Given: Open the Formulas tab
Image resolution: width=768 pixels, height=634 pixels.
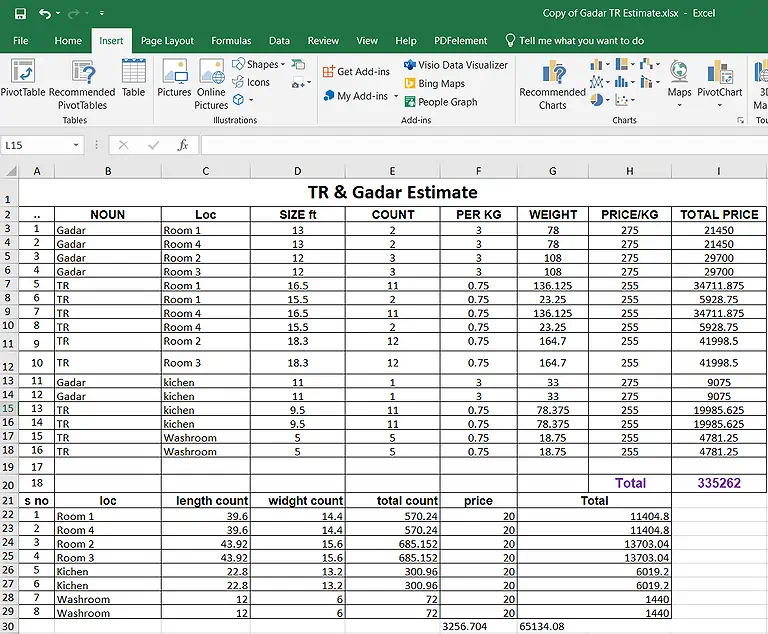Looking at the screenshot, I should point(231,41).
